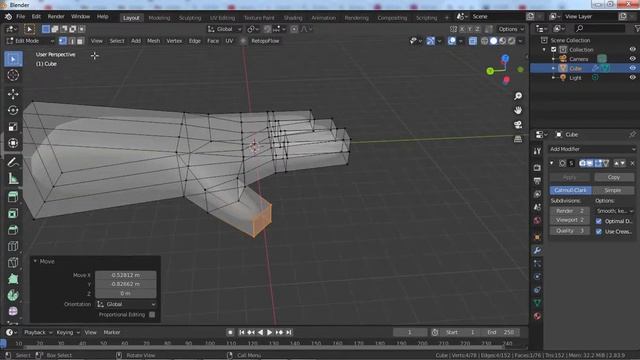The image size is (640, 360).
Task: Enable rendered viewport shading
Action: pos(511,41)
